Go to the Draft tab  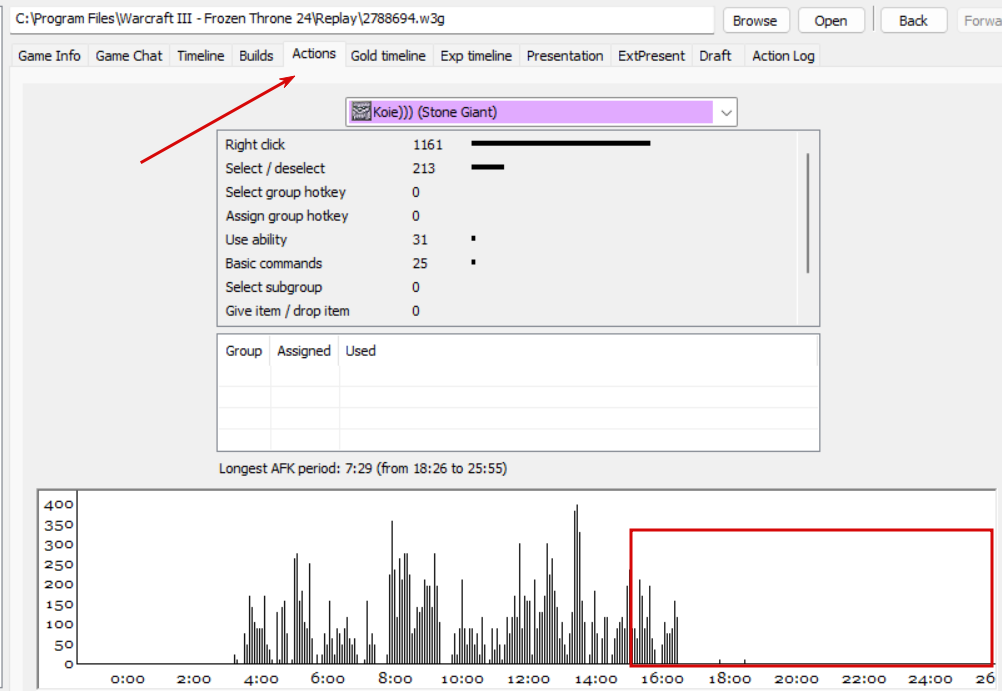pos(715,56)
